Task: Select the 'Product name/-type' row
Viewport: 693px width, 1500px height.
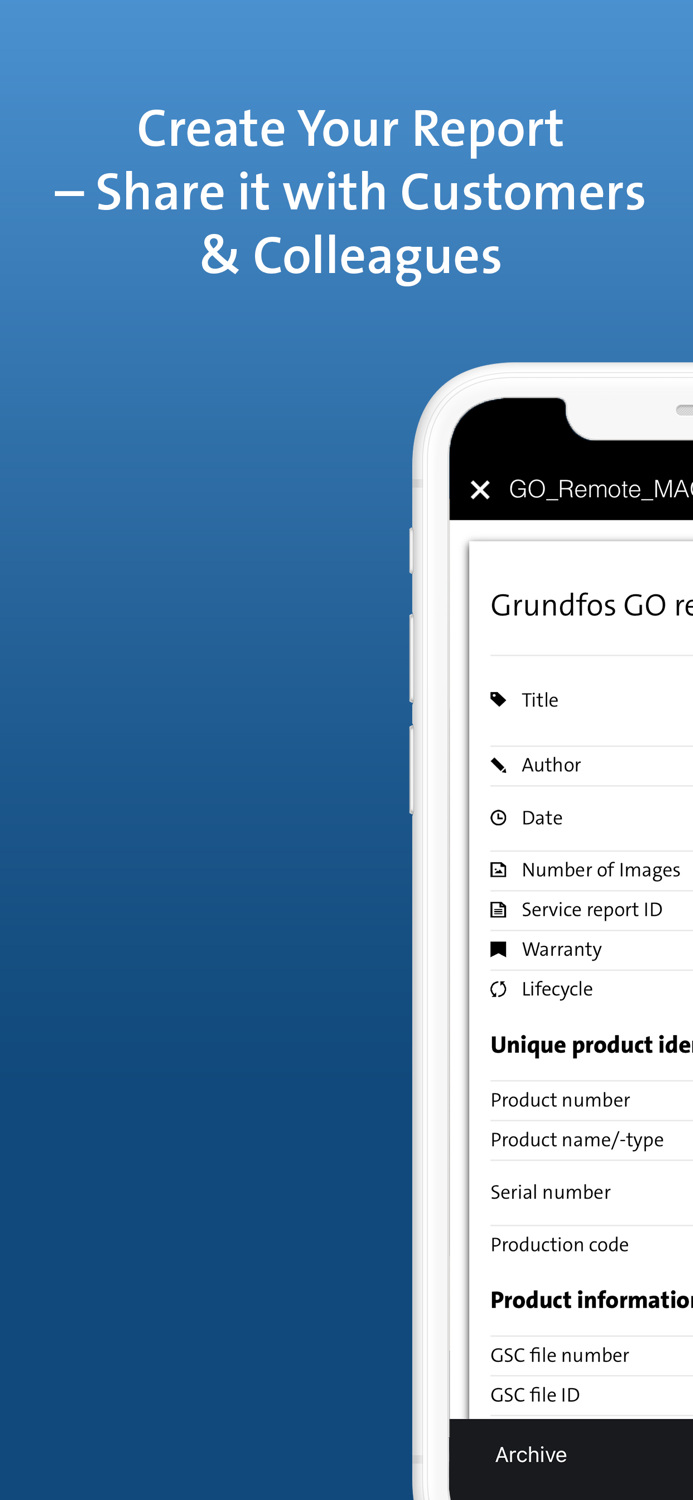Action: 591,1140
